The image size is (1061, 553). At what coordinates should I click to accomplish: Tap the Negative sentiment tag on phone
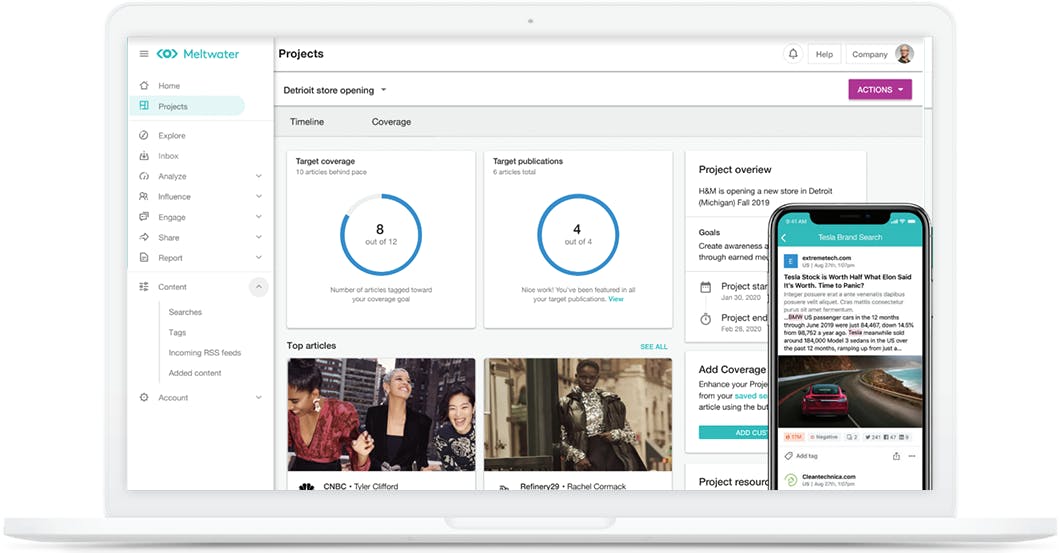[x=823, y=437]
